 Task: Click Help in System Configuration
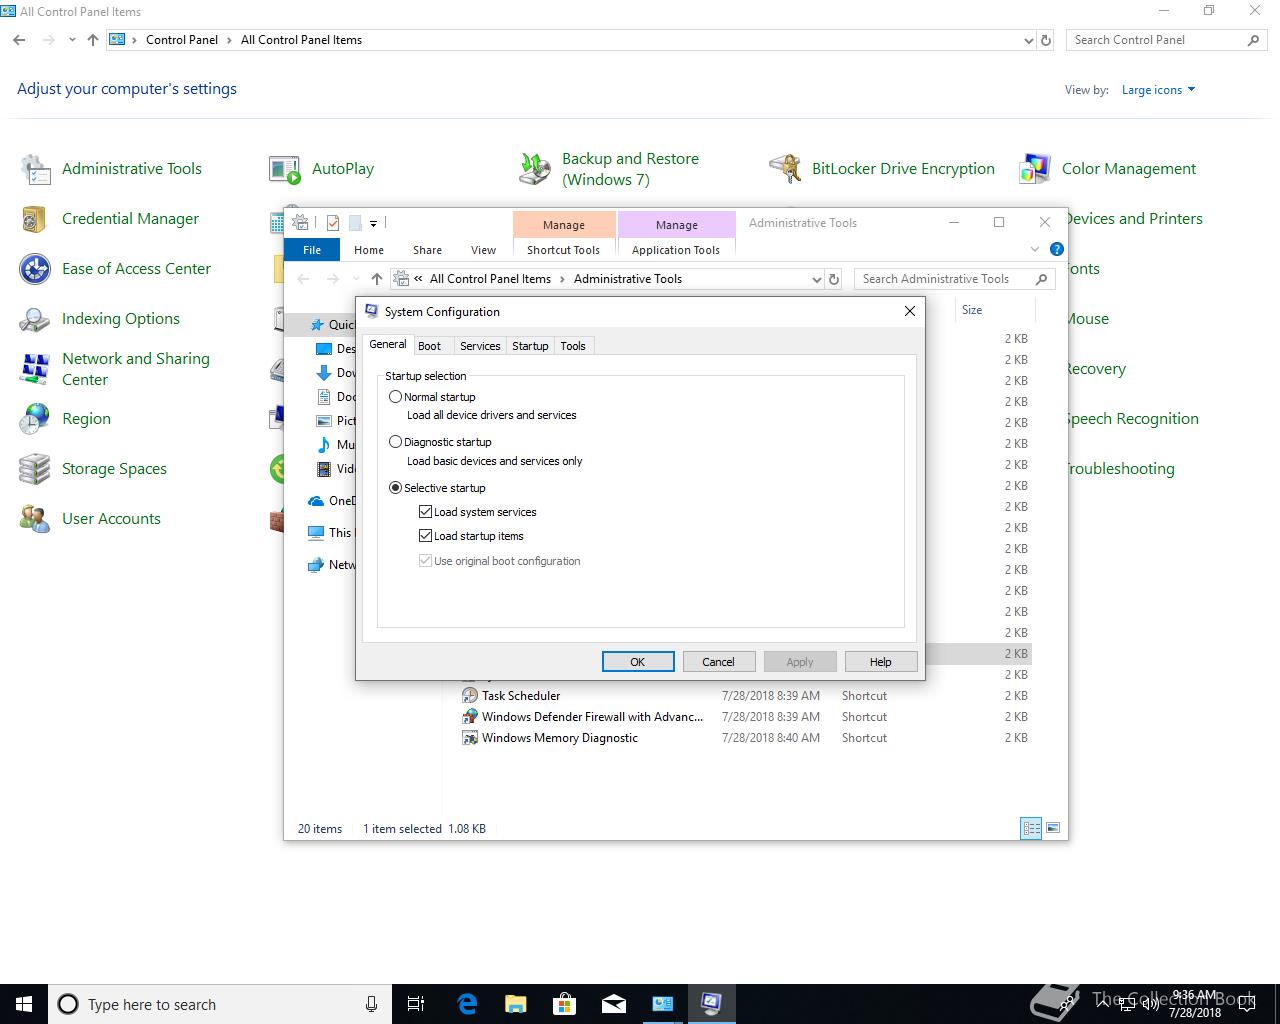[x=880, y=662]
